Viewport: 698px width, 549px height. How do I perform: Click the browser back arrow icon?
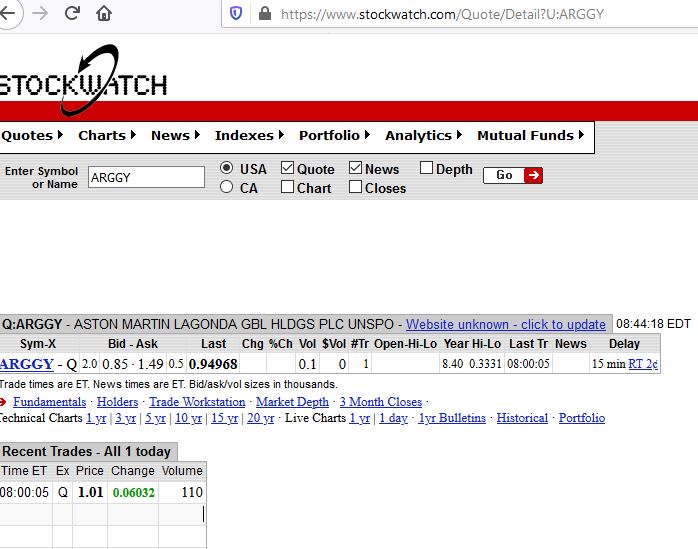[6, 13]
